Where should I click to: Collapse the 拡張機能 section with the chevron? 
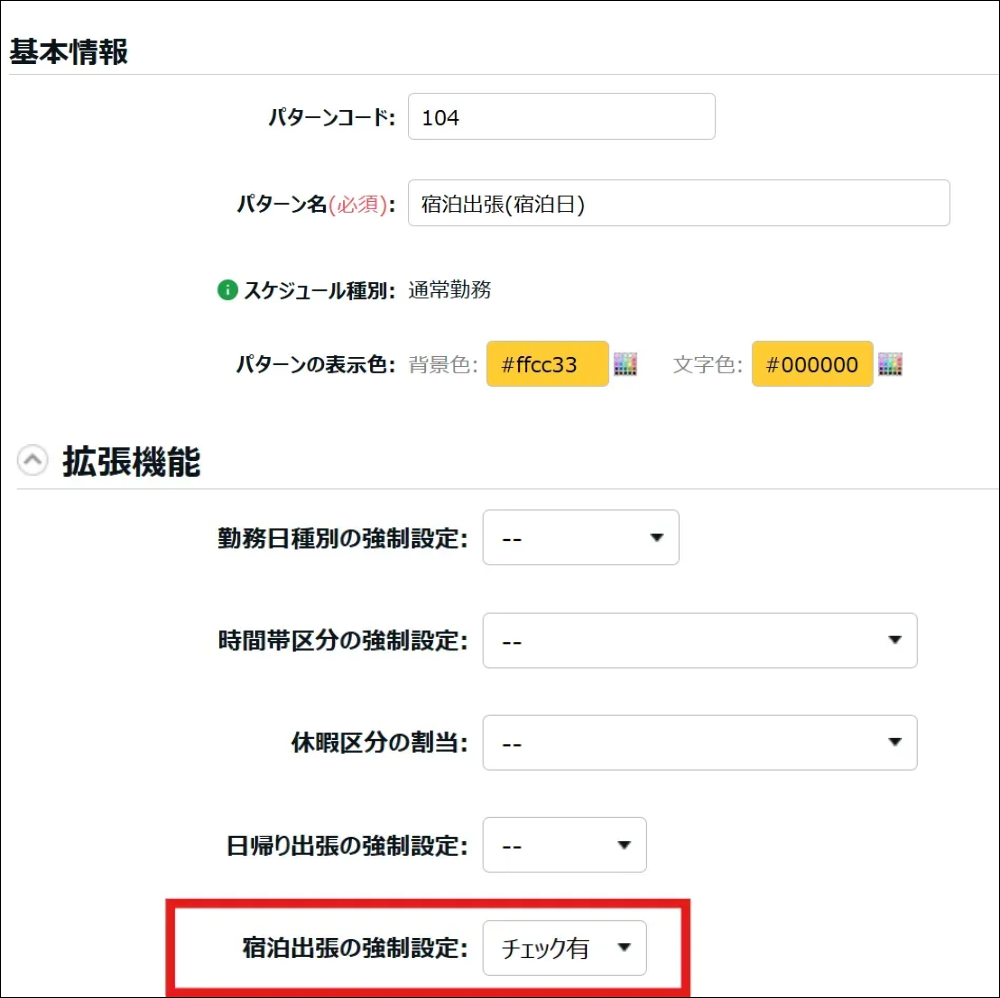(x=33, y=461)
